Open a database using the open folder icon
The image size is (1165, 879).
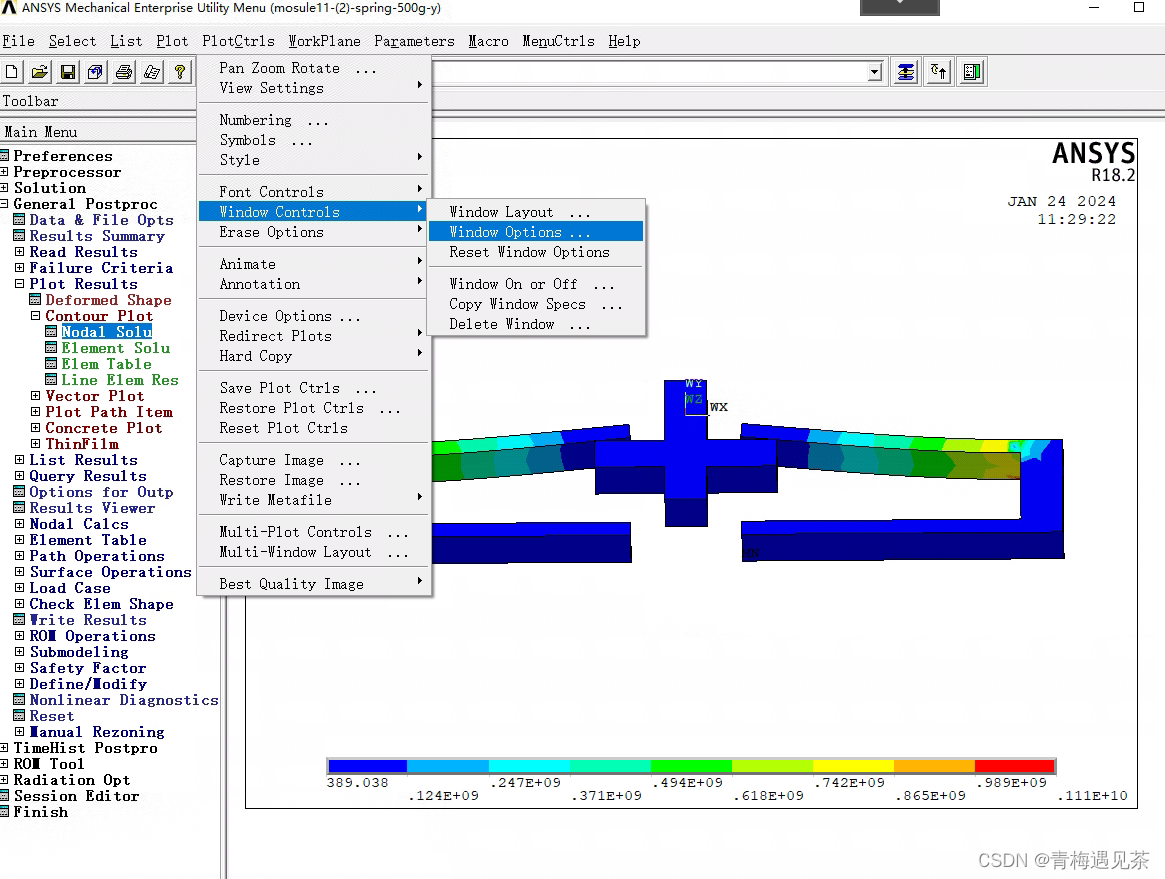[x=40, y=71]
